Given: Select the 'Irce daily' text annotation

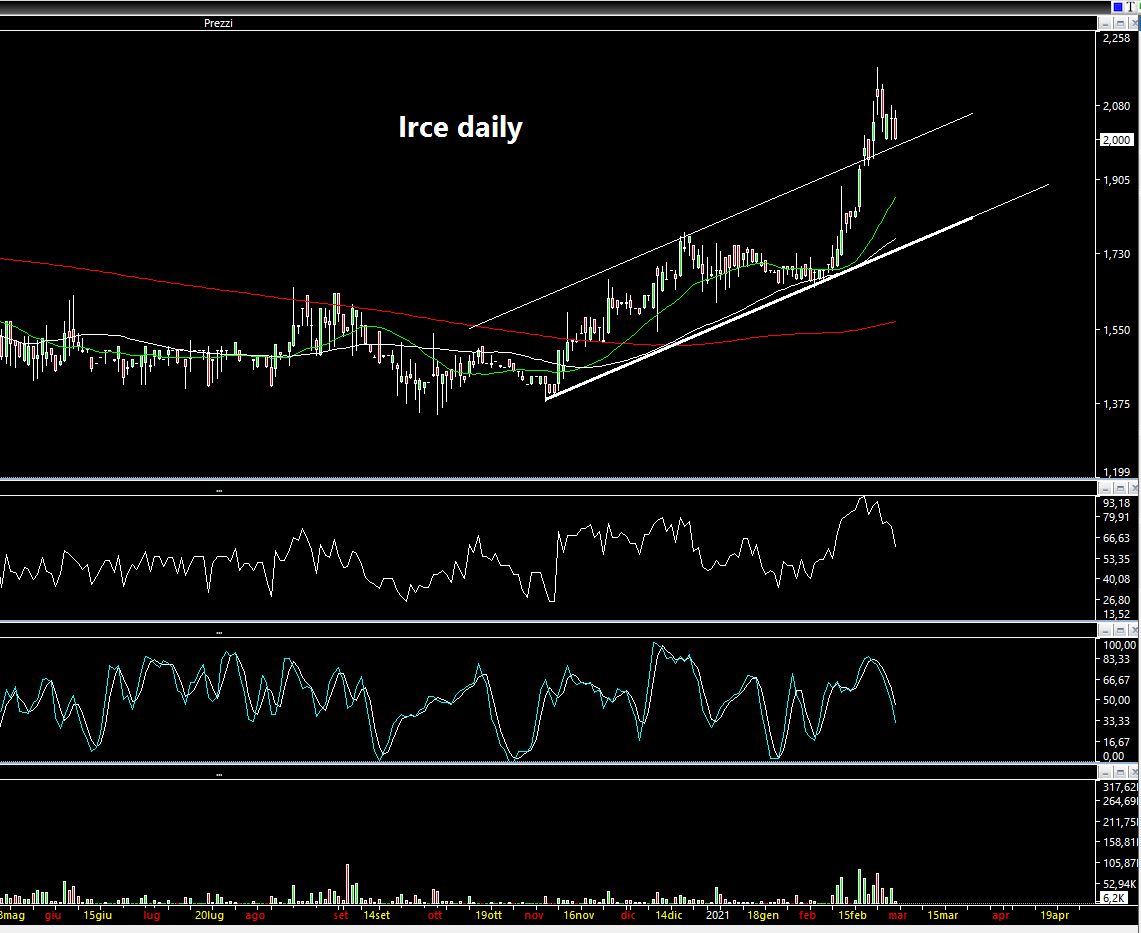Looking at the screenshot, I should 460,127.
